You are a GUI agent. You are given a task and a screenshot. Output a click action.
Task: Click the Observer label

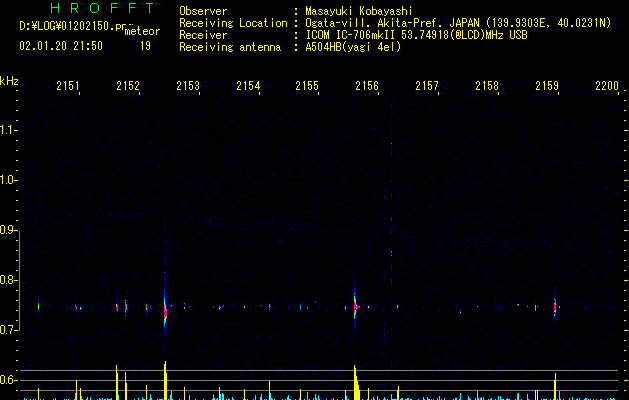[203, 11]
